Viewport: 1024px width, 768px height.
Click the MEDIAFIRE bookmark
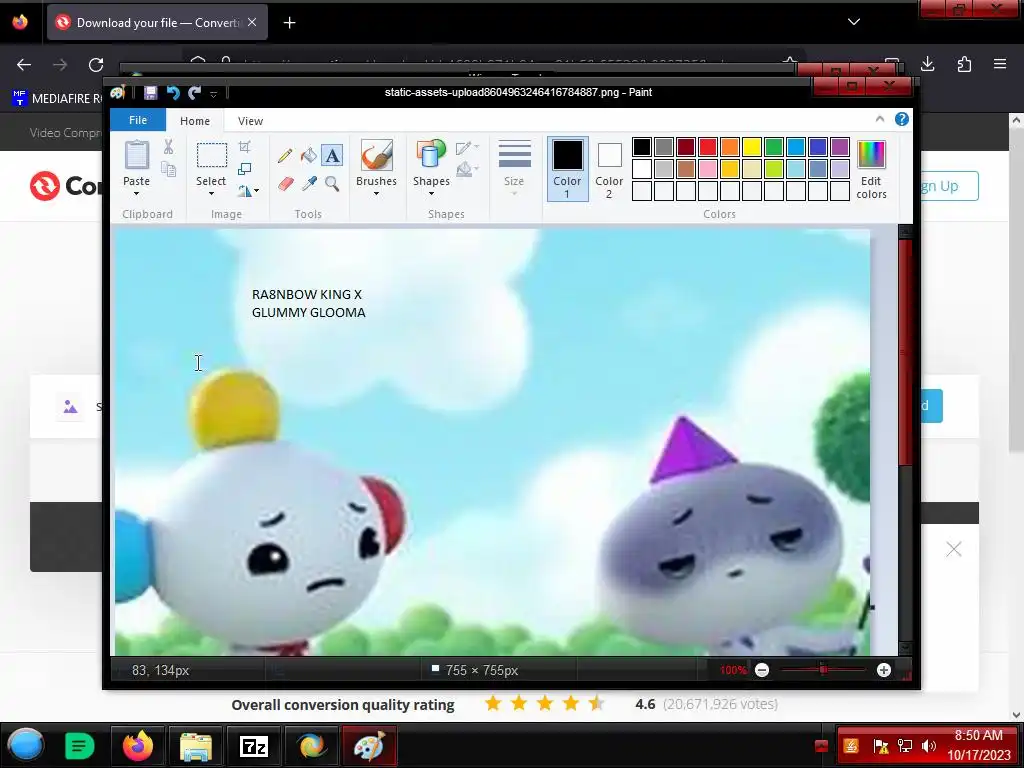(57, 99)
